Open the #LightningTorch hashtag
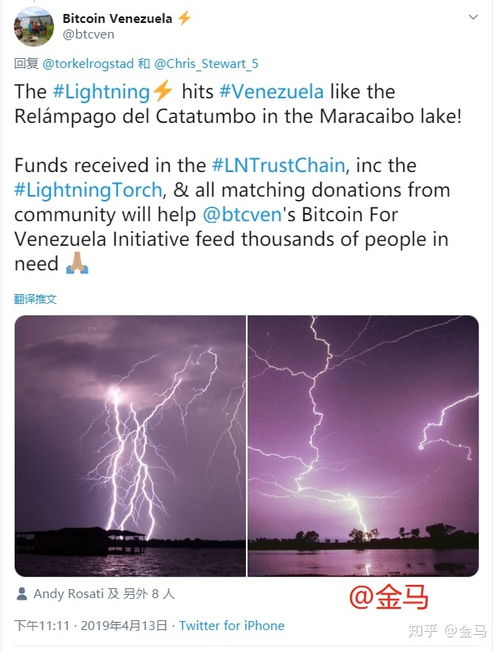The height and width of the screenshot is (653, 500). coord(88,190)
